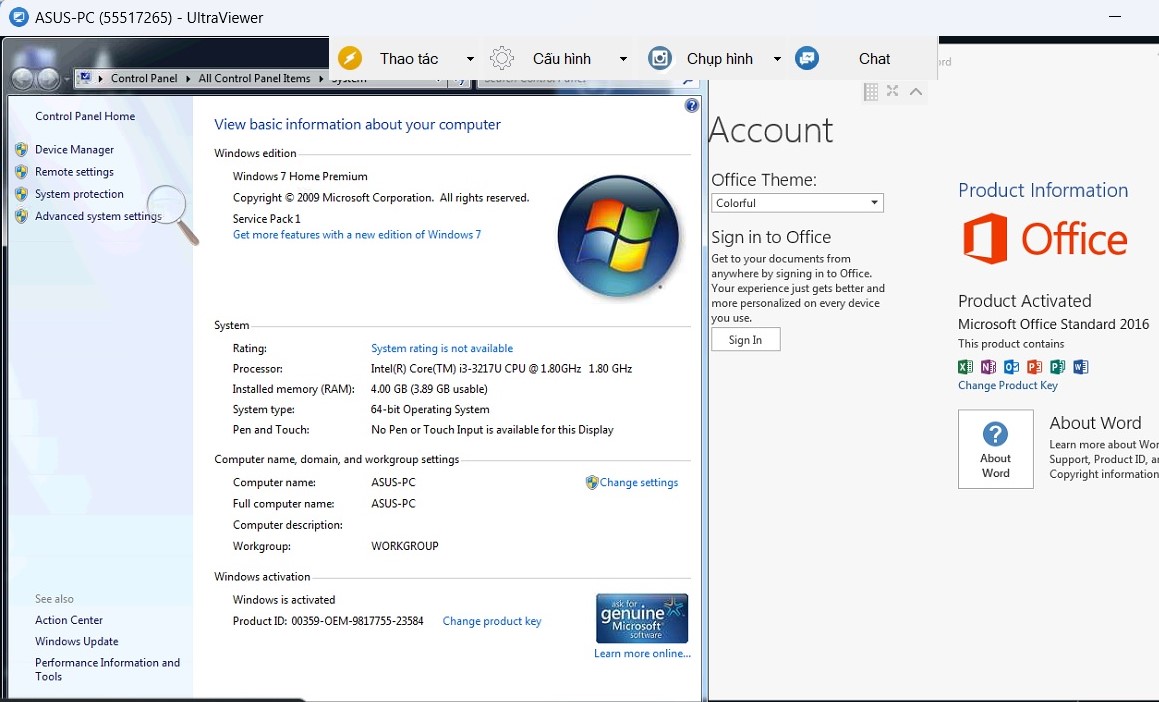Open Device Manager link
The image size is (1159, 702).
(x=75, y=149)
